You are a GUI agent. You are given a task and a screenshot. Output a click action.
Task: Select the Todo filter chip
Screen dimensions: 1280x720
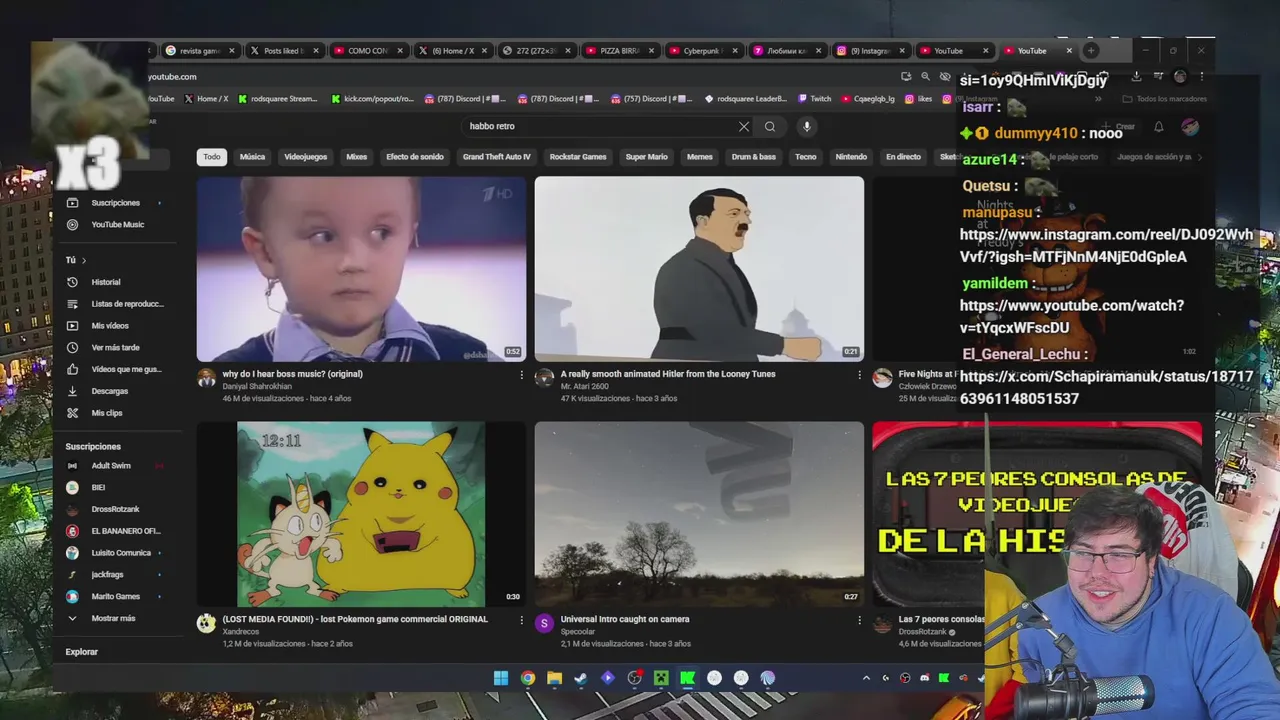coord(212,157)
